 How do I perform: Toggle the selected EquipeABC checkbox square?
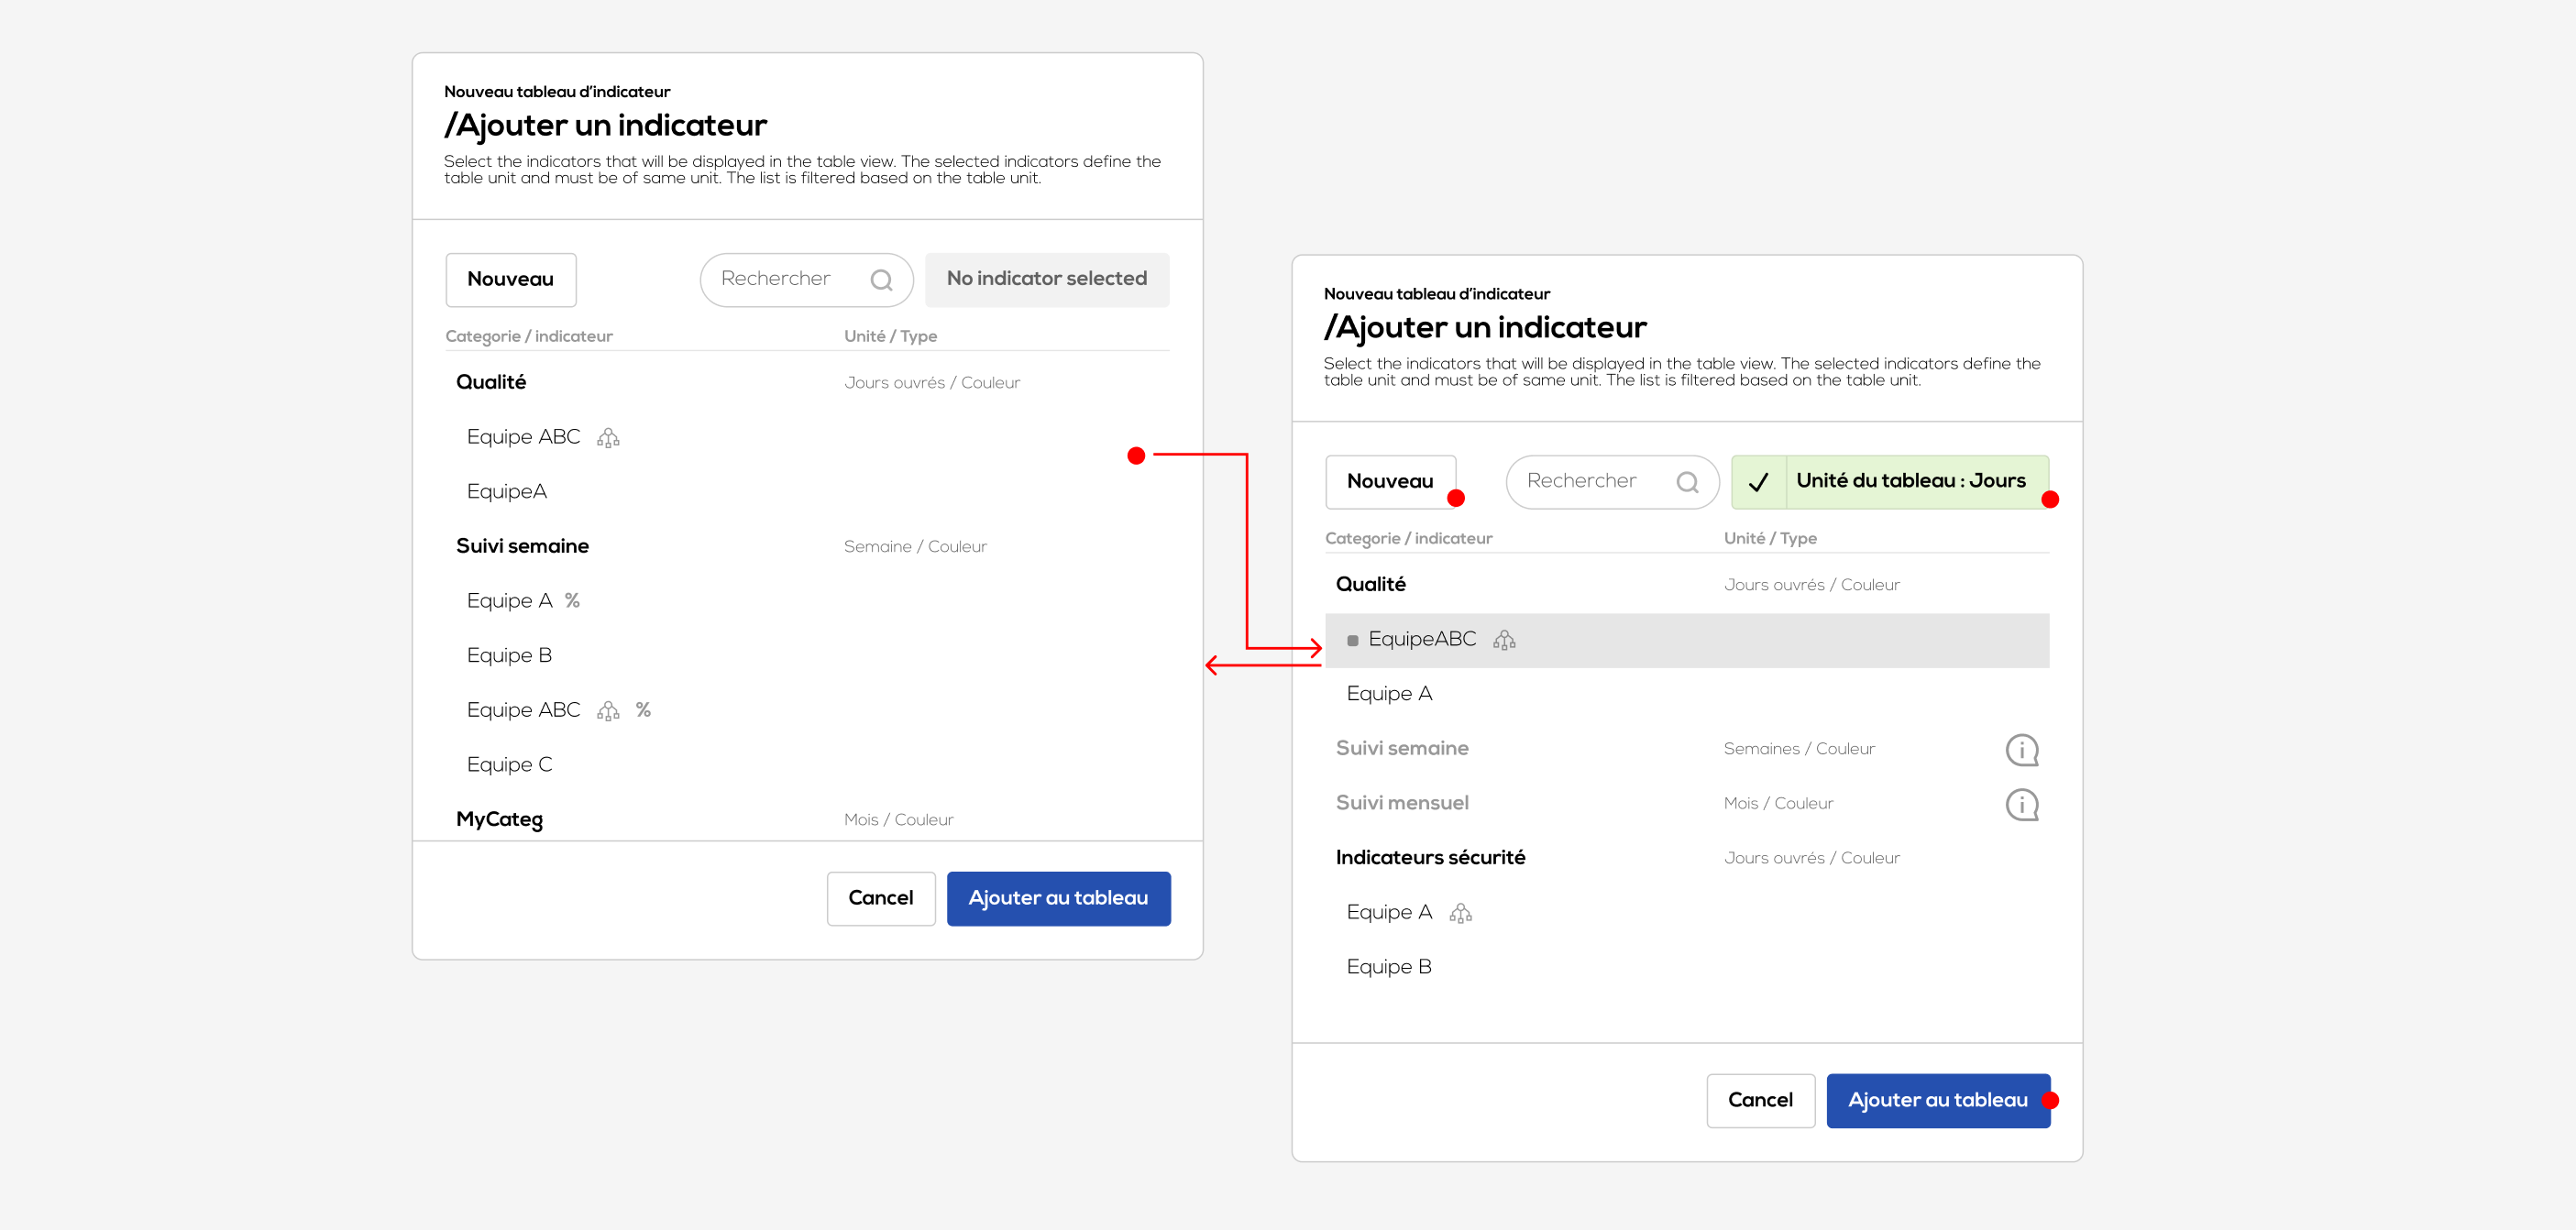pos(1352,640)
